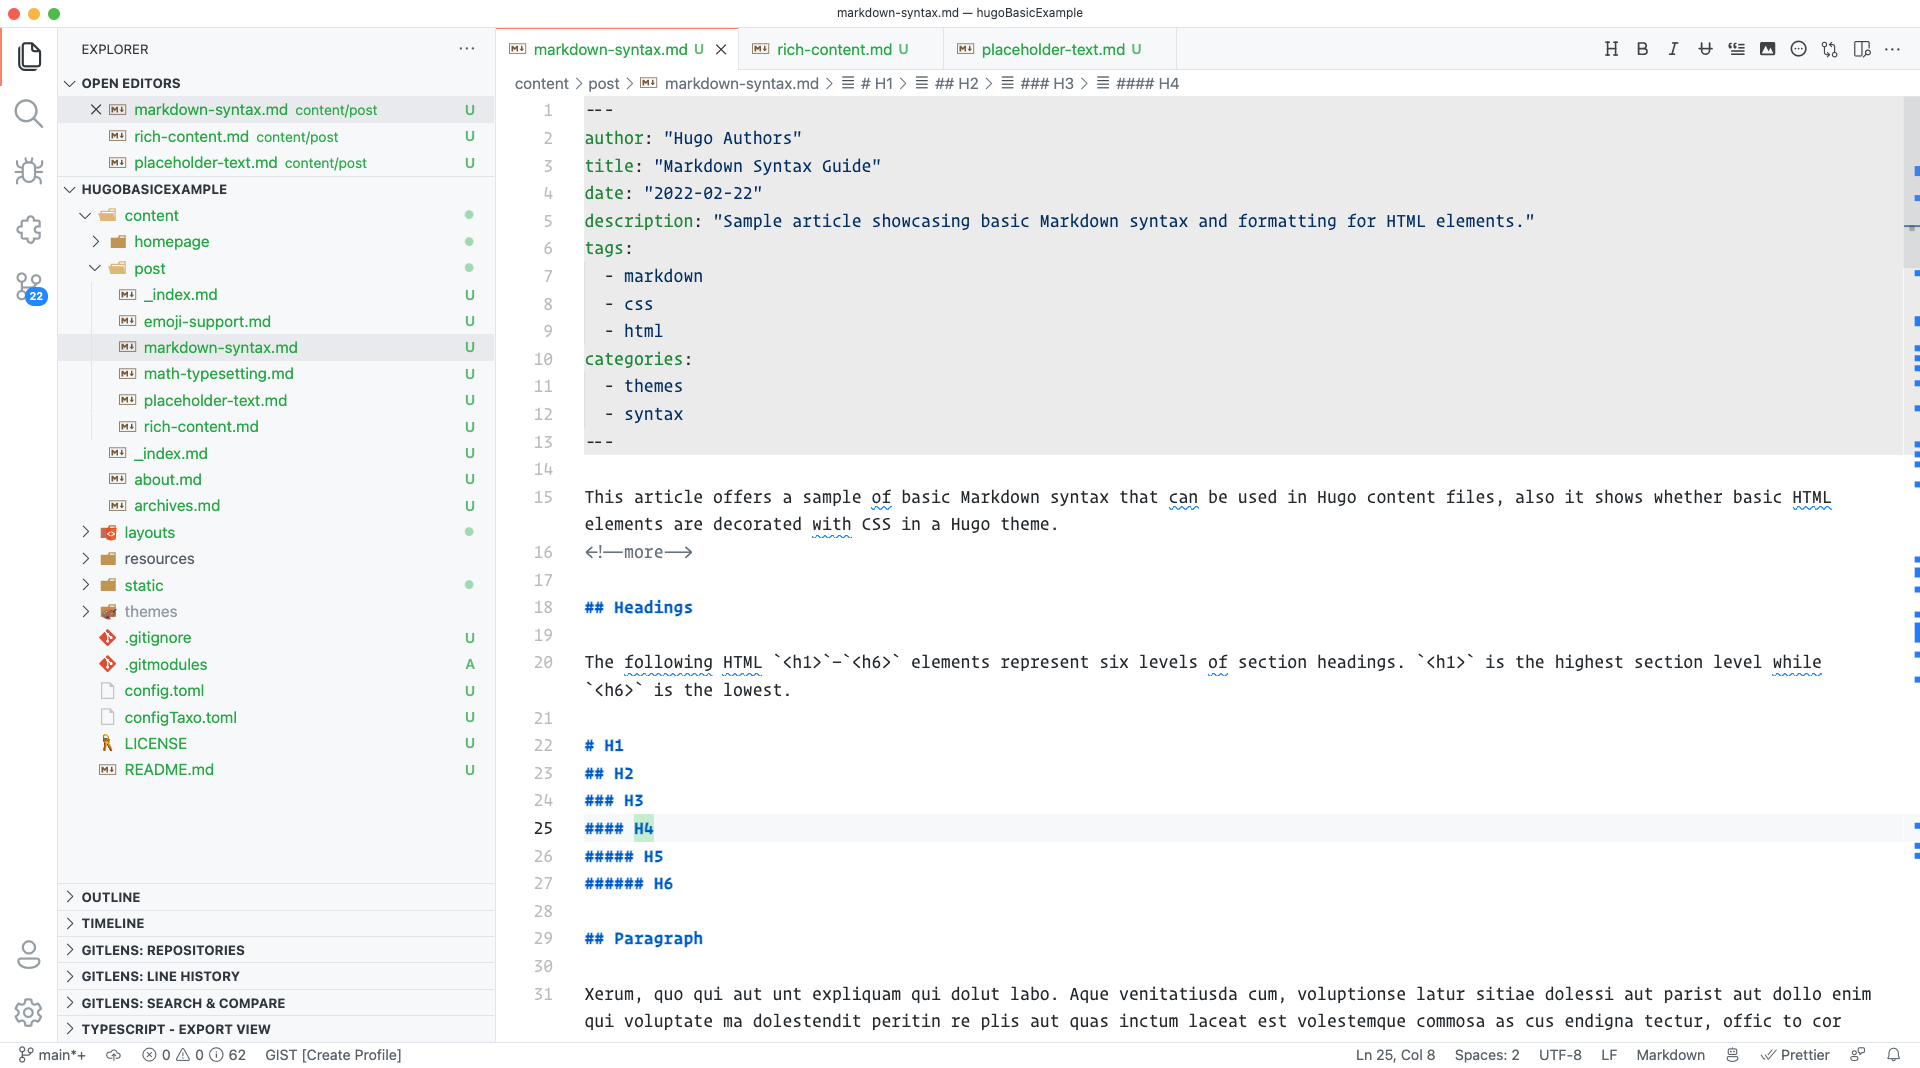
Task: Open the Prettier formatter status item
Action: [x=1796, y=1054]
